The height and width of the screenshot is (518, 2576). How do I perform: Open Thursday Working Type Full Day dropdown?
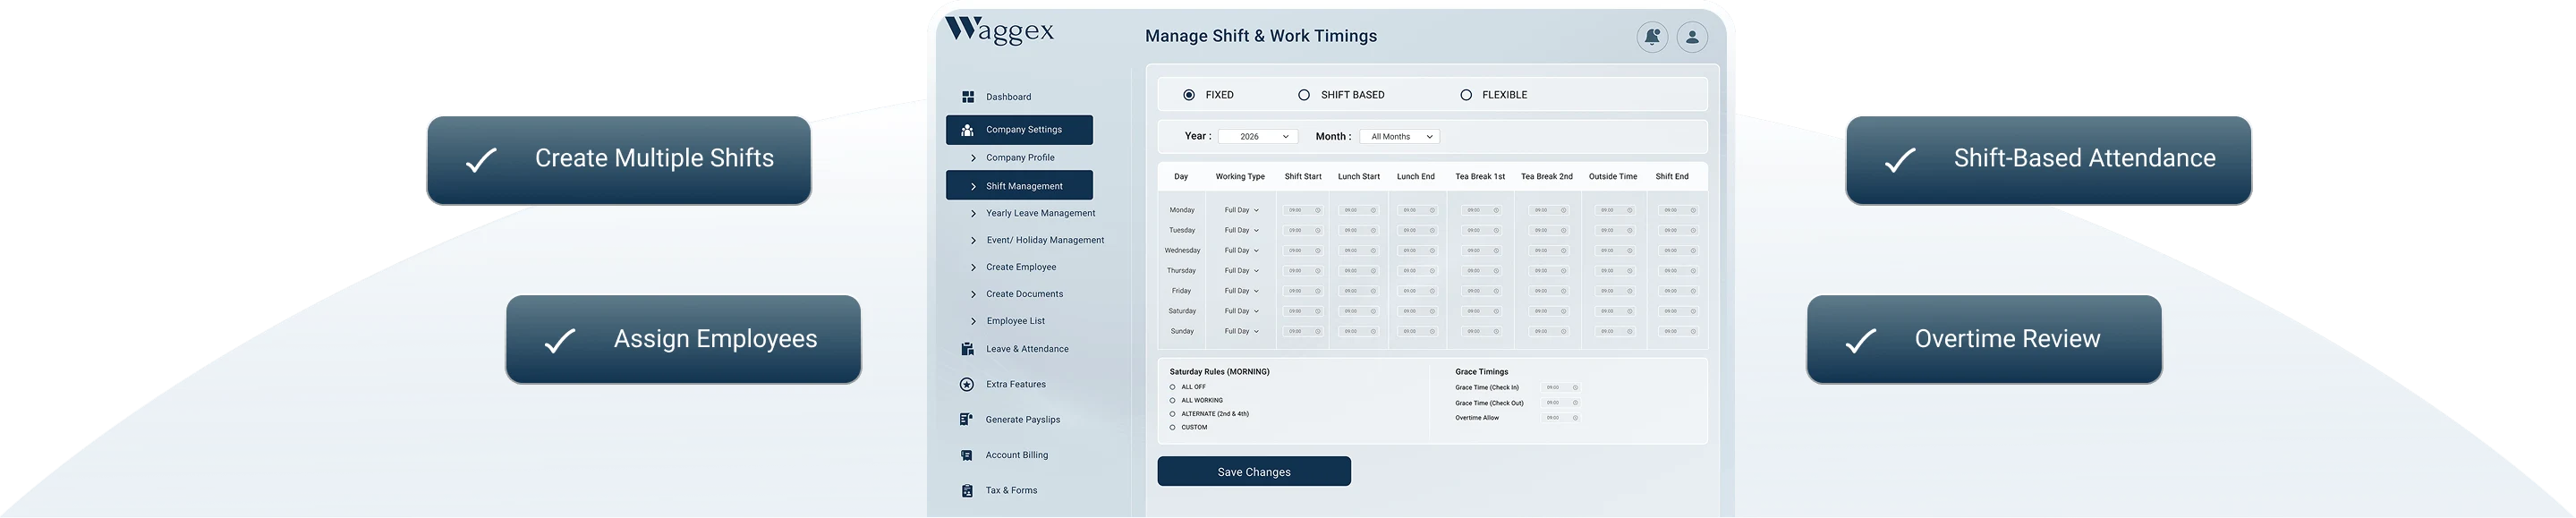[x=1241, y=271]
